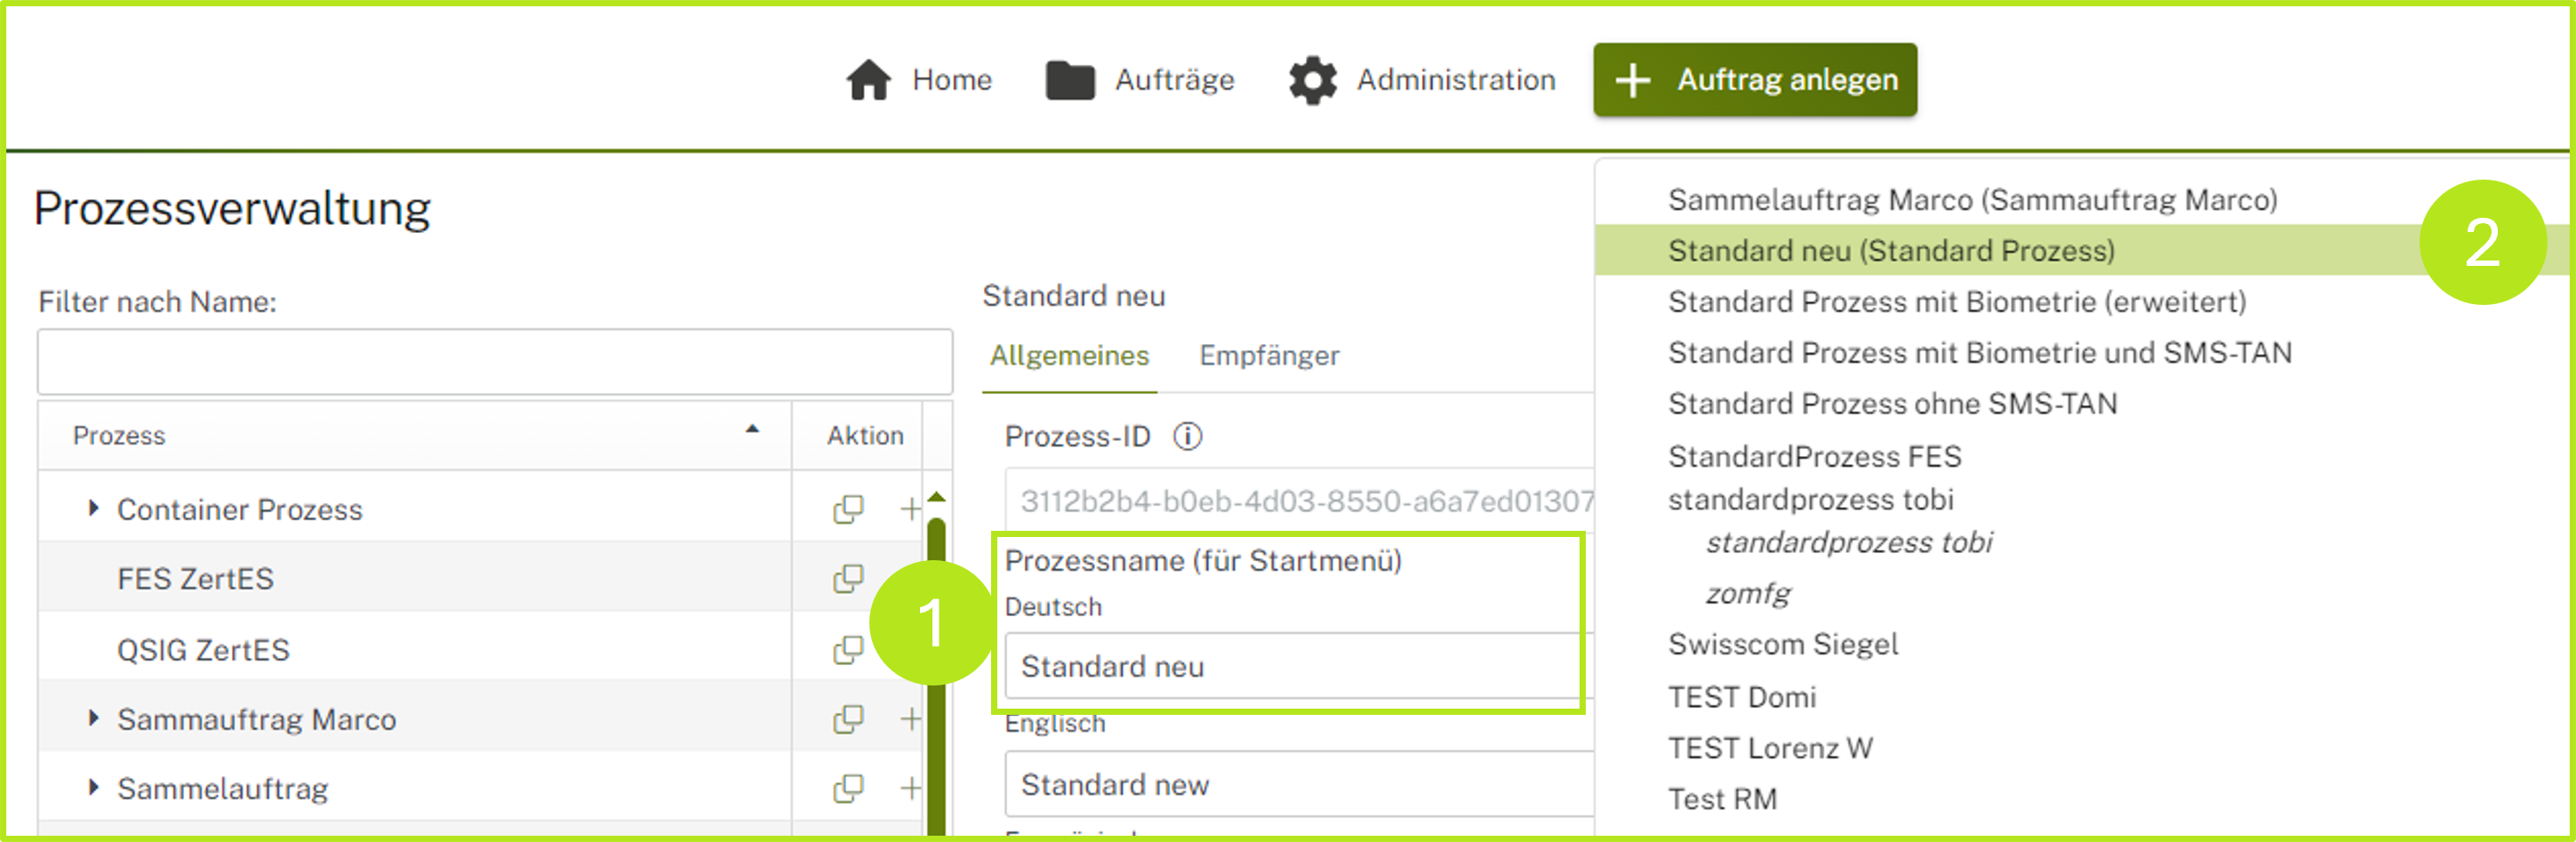Click the Auftrag anlegen button

pyautogui.click(x=1754, y=80)
